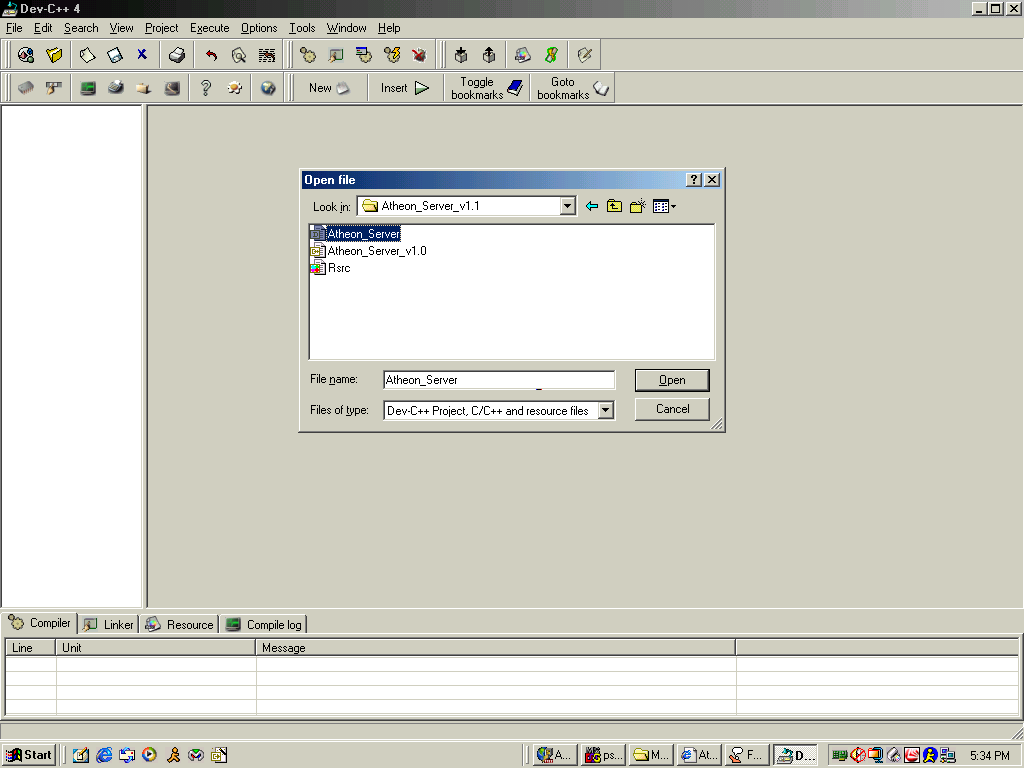The height and width of the screenshot is (768, 1024).
Task: Click the question mark help icon
Action: (x=206, y=88)
